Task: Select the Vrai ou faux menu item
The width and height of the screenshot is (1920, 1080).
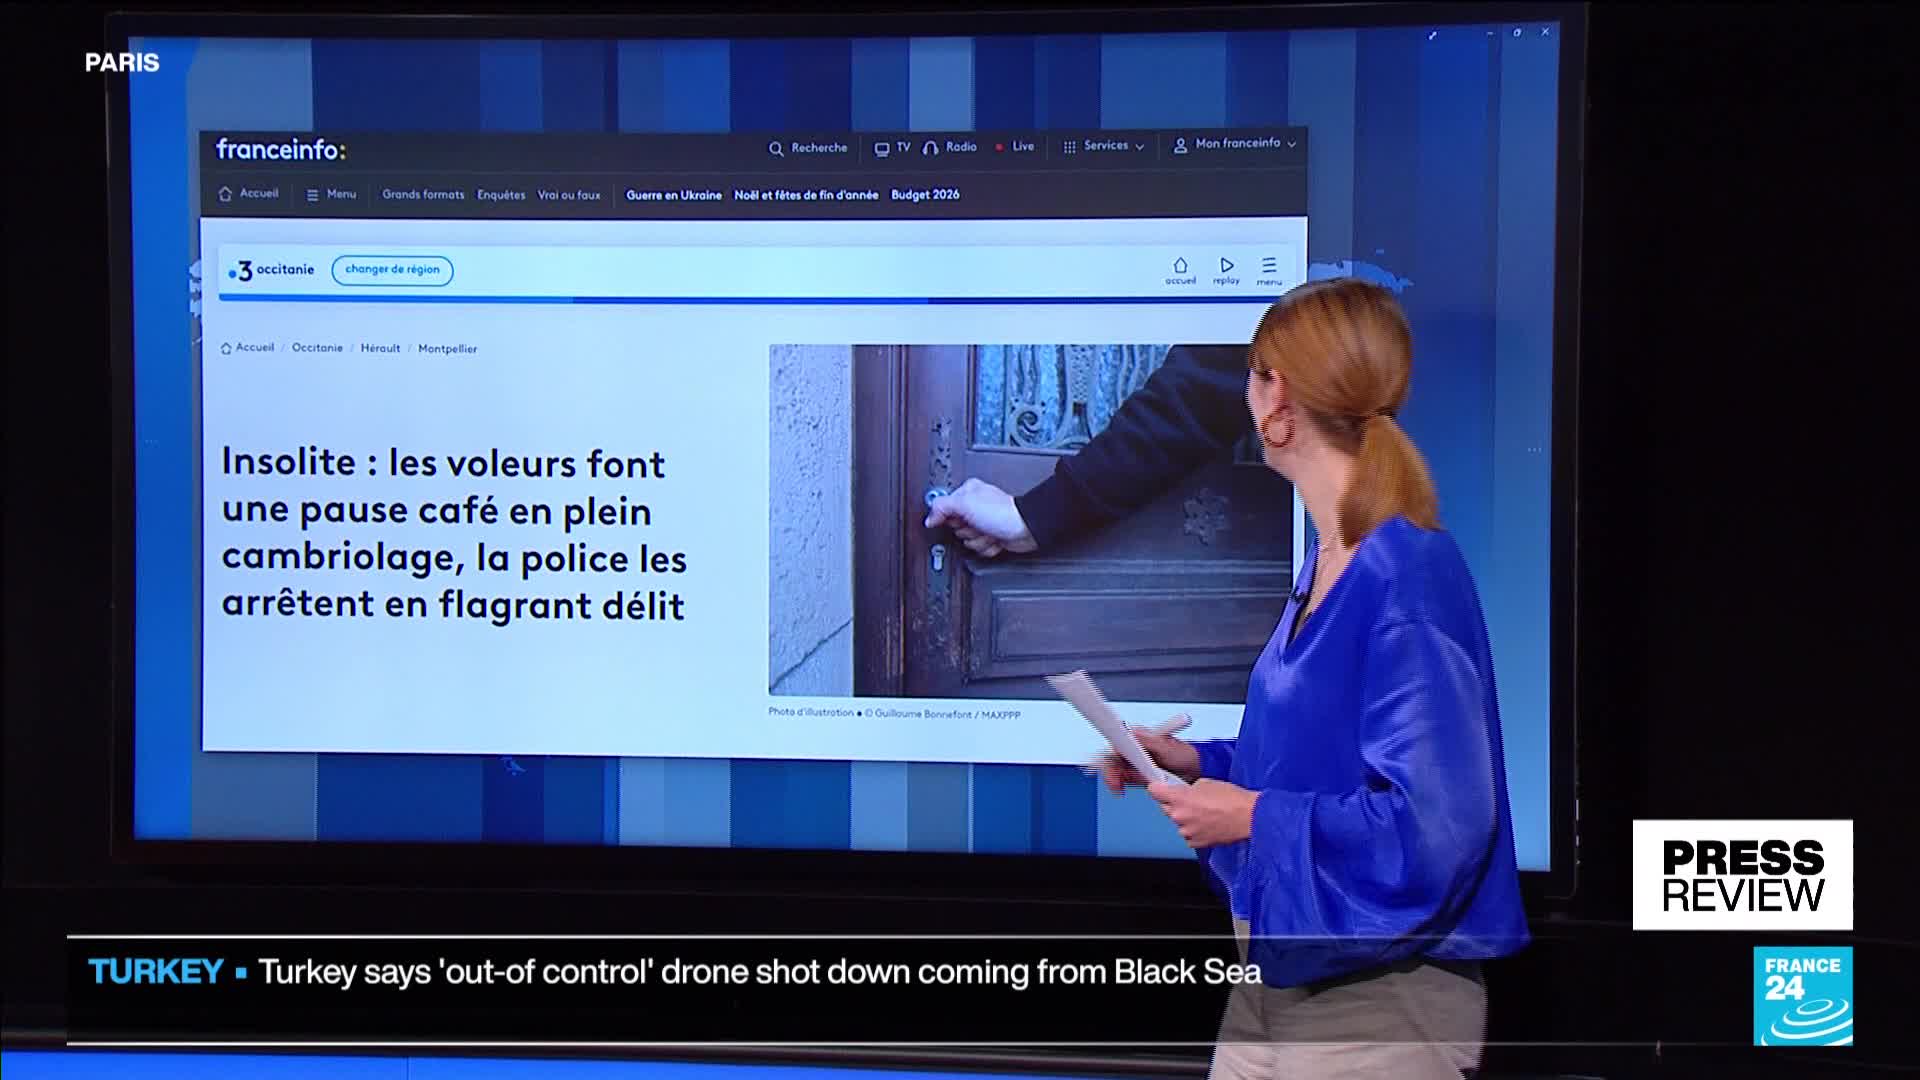Action: (x=569, y=195)
